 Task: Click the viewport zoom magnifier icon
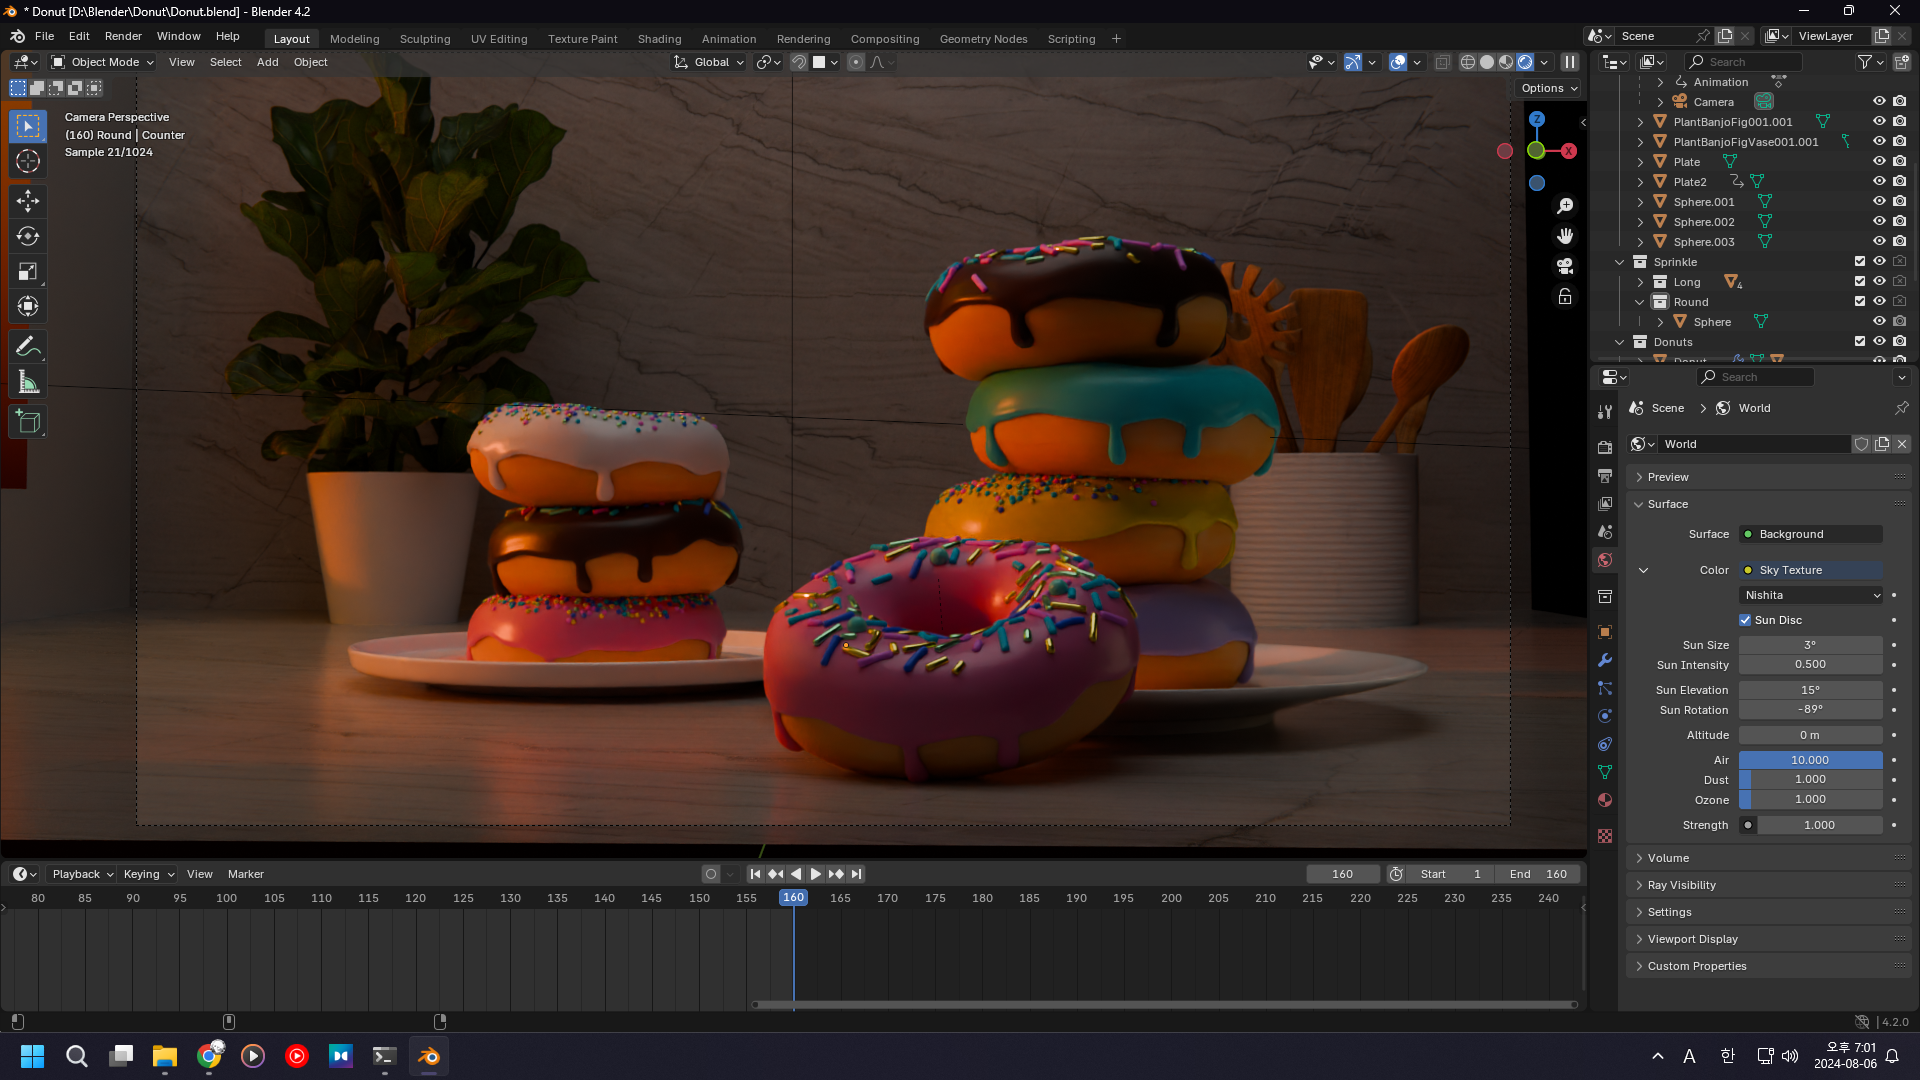pos(1565,206)
